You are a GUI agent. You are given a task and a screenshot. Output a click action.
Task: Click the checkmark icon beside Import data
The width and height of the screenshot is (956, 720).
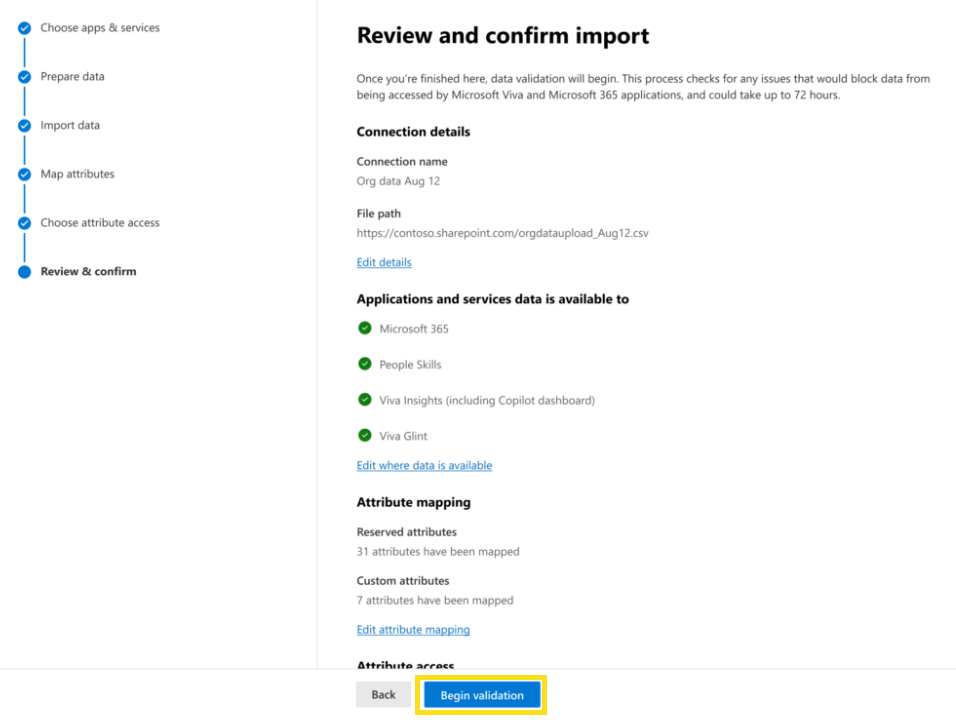25,126
